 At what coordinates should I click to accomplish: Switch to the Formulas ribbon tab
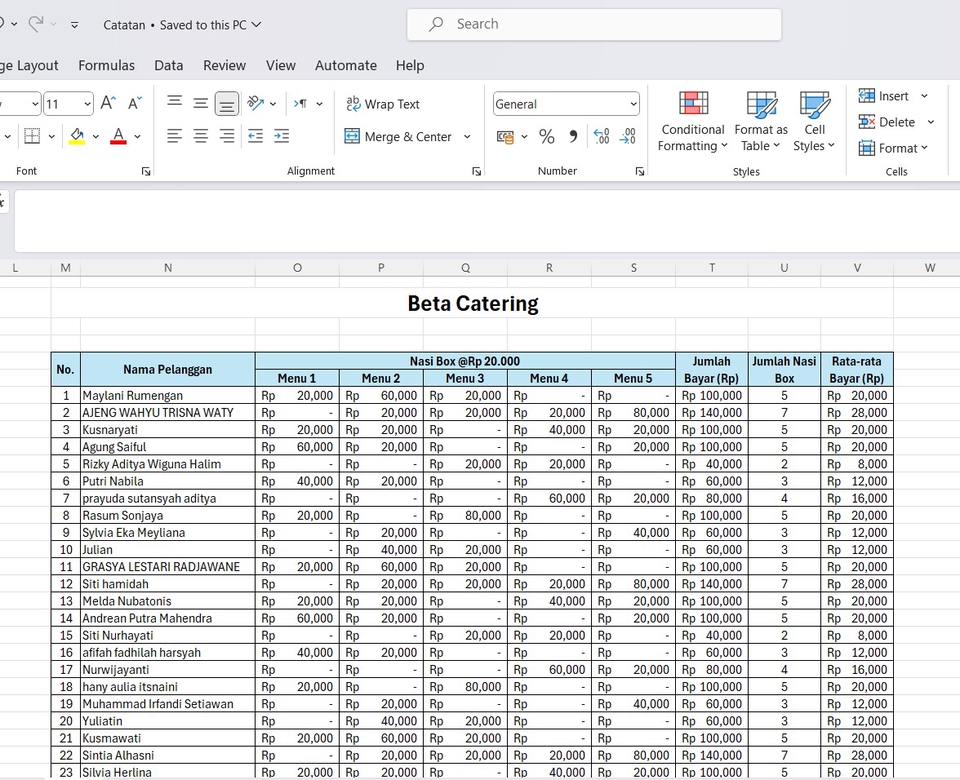pos(106,65)
